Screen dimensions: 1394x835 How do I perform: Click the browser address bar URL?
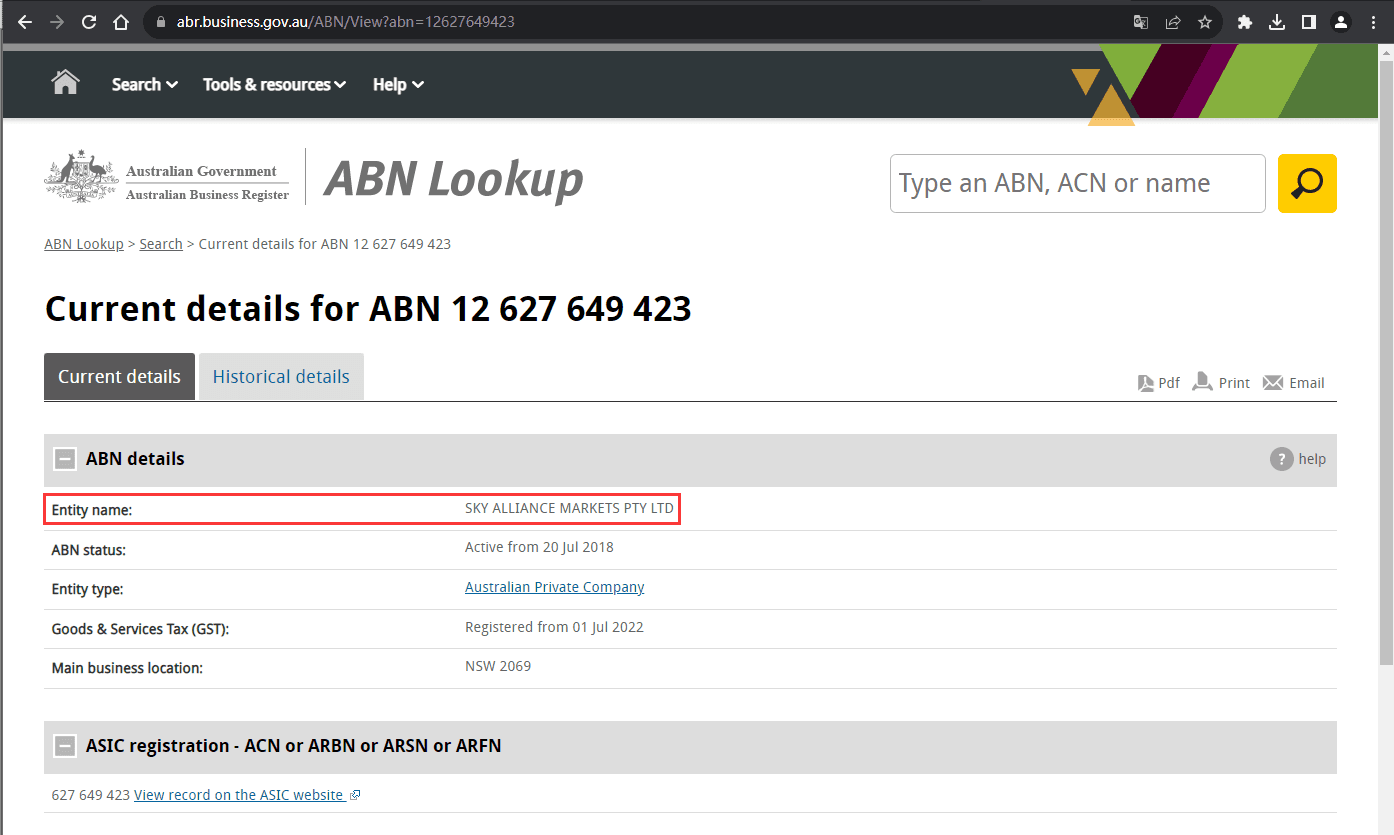(346, 21)
